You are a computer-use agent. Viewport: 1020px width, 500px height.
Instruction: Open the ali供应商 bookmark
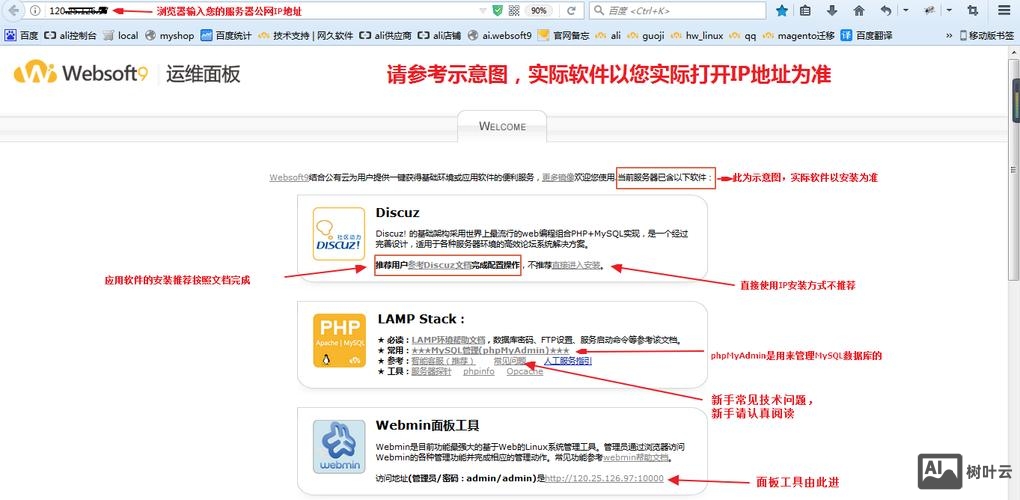(x=386, y=36)
